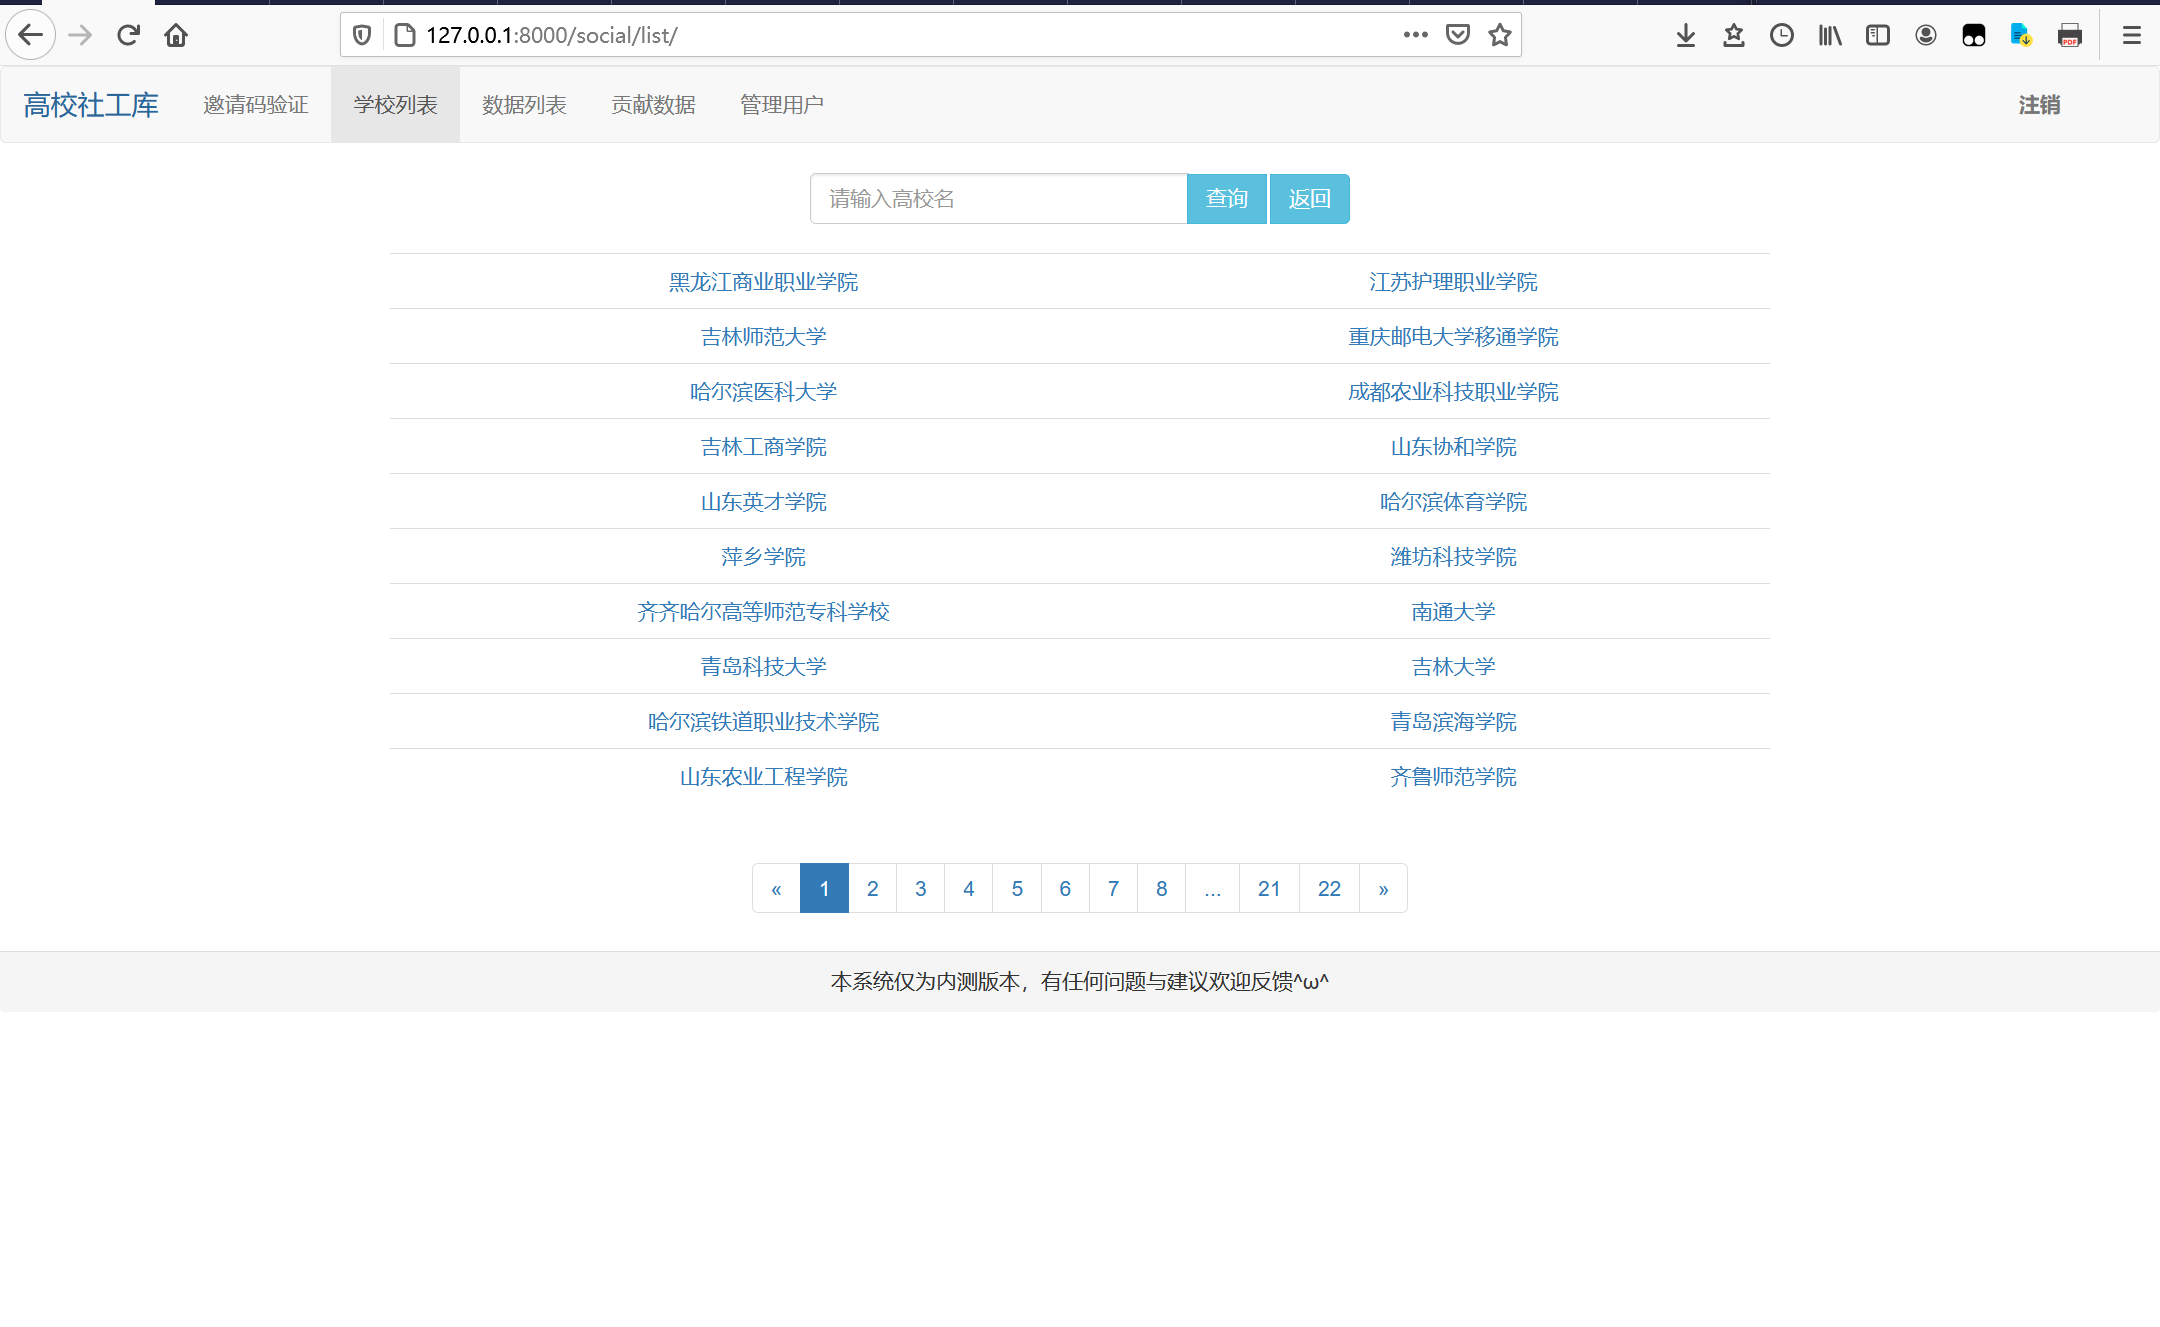The height and width of the screenshot is (1327, 2160).
Task: Open the downloads arrow panel
Action: [x=1686, y=35]
